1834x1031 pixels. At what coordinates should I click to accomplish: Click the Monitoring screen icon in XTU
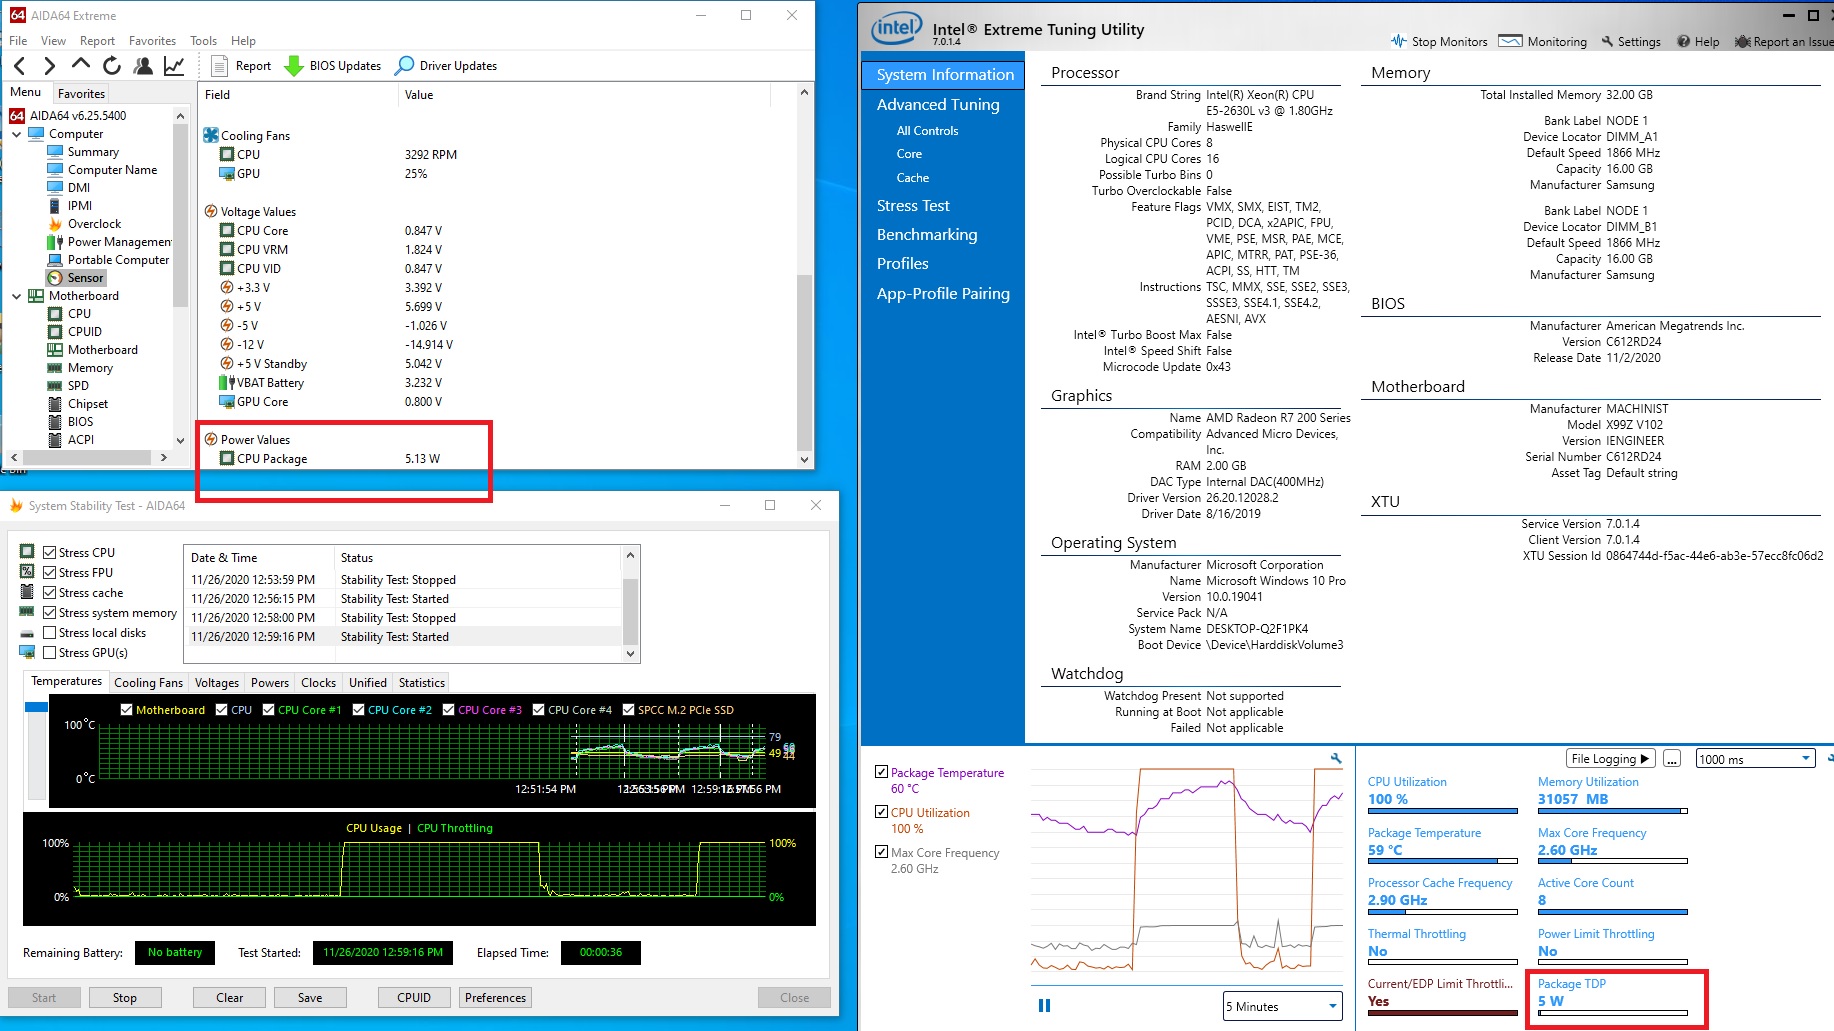click(1510, 41)
